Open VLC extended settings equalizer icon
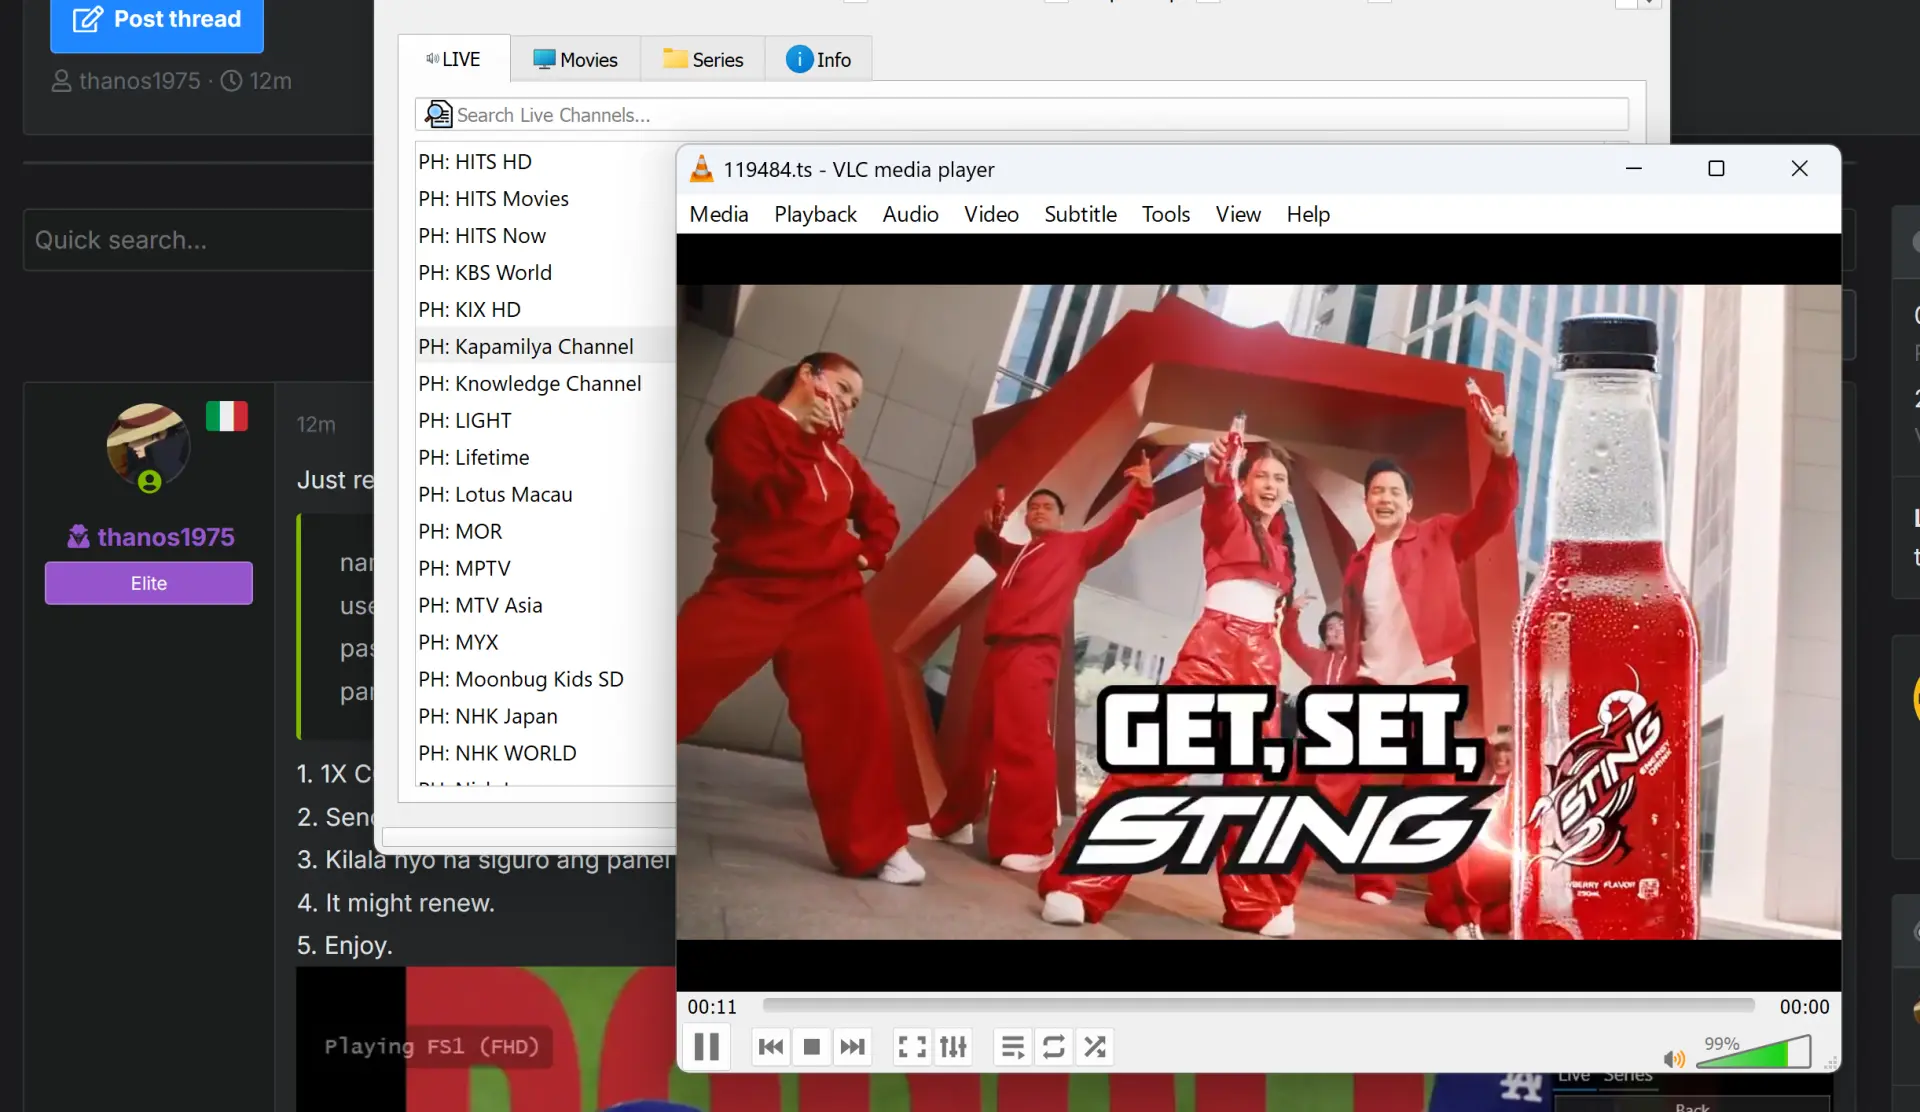The height and width of the screenshot is (1112, 1920). (x=953, y=1047)
